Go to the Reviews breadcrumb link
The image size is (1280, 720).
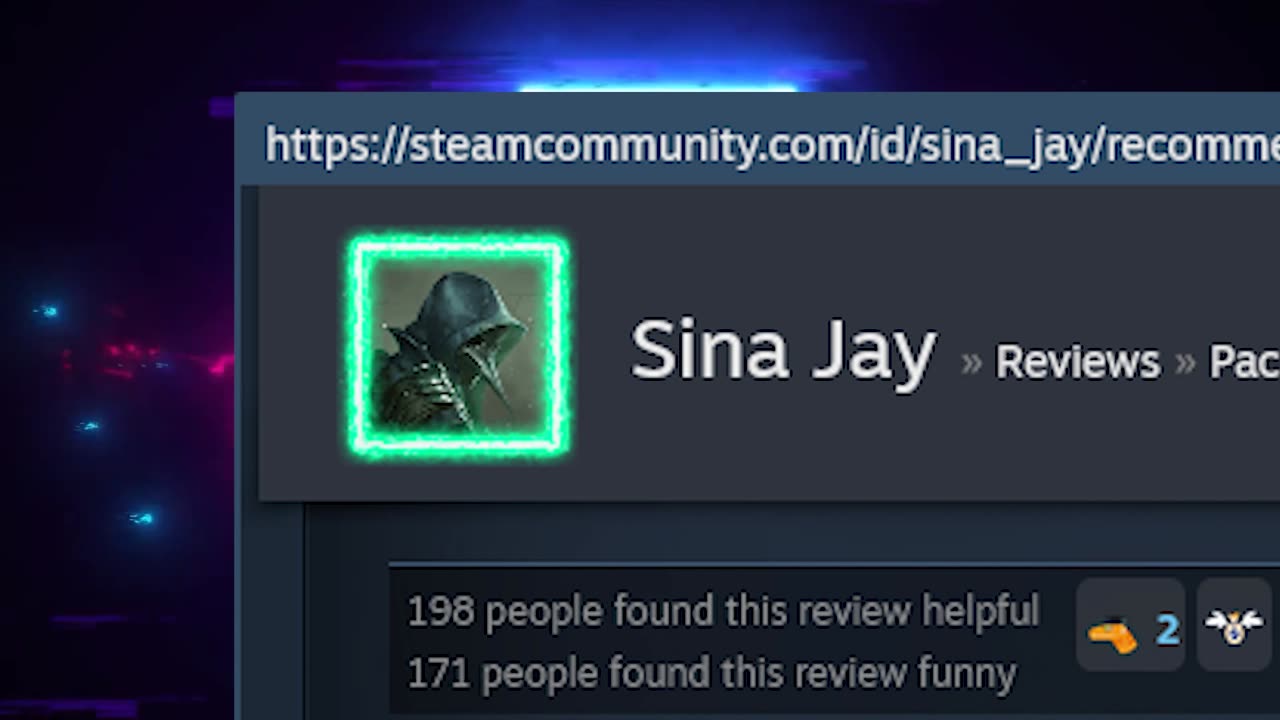(1078, 362)
